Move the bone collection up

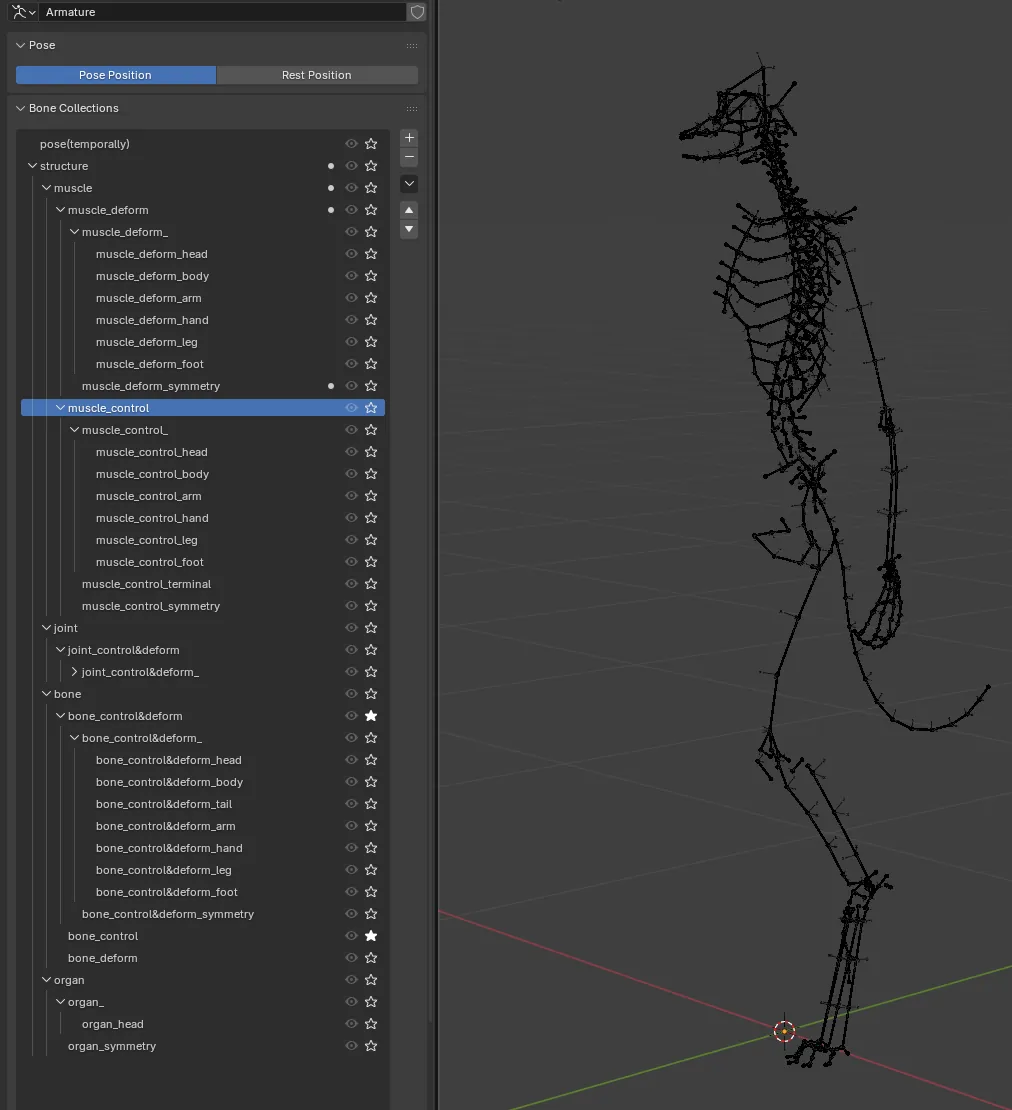click(x=409, y=210)
